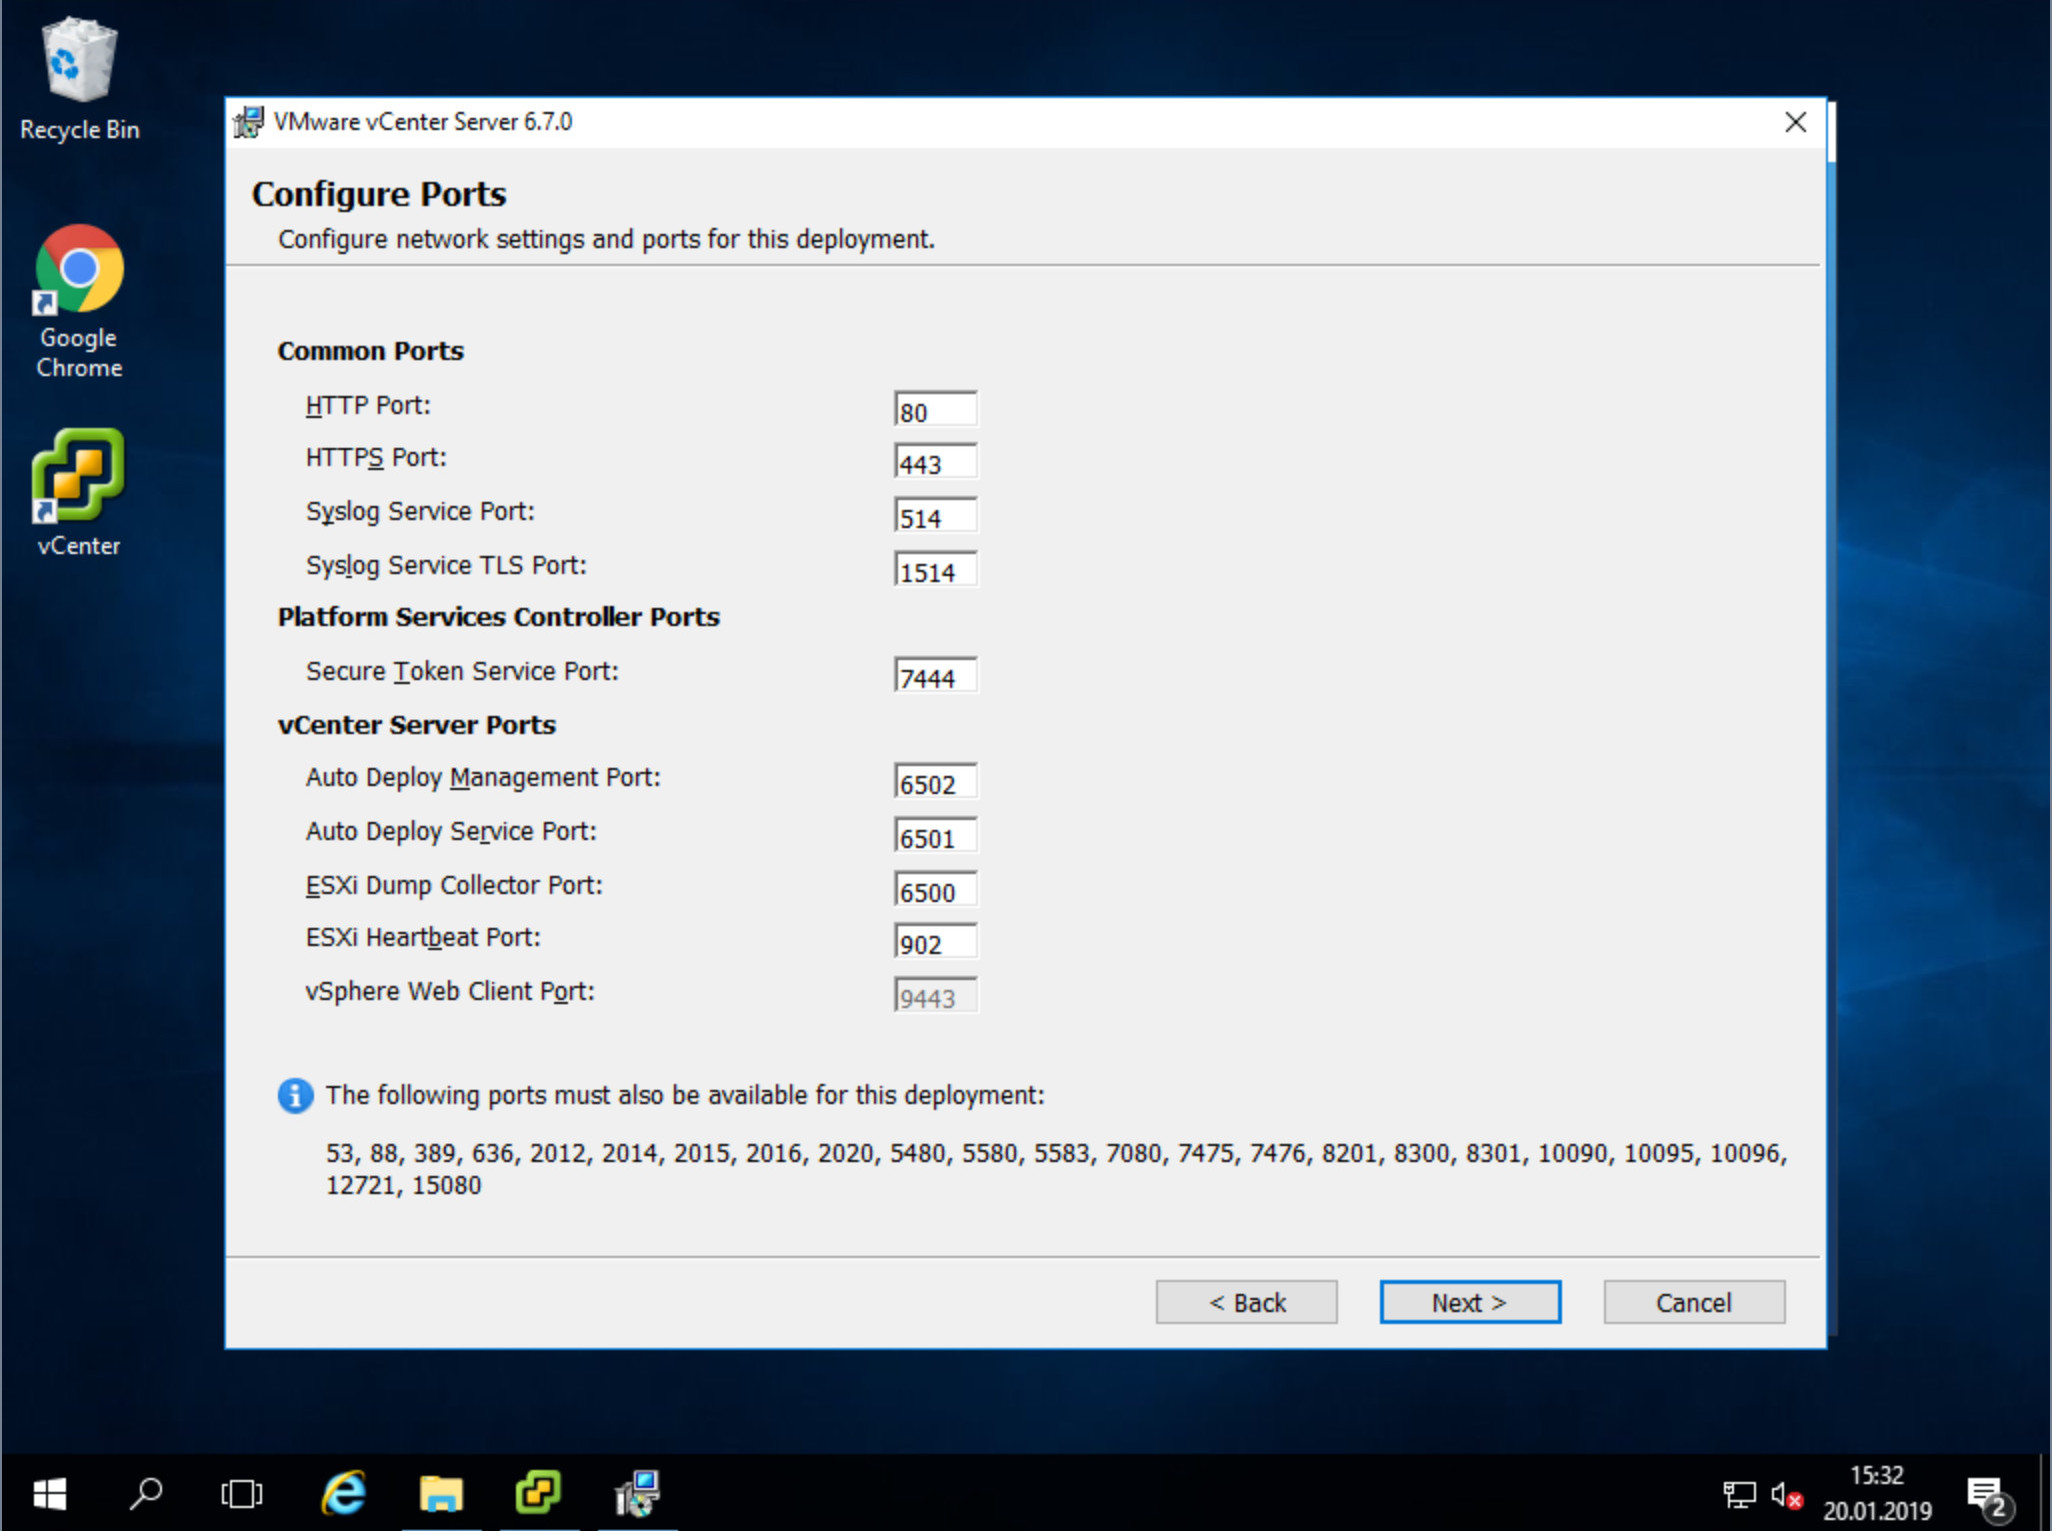Go back with the Back button

(x=1246, y=1302)
